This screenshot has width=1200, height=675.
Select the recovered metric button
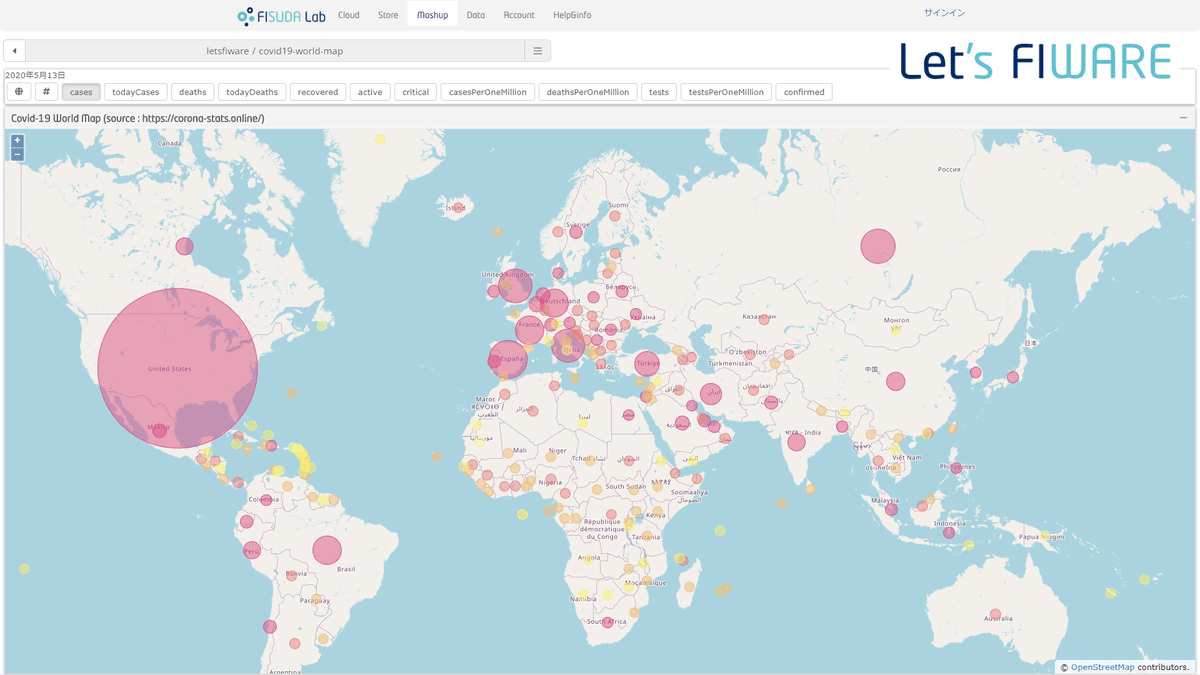click(x=318, y=92)
